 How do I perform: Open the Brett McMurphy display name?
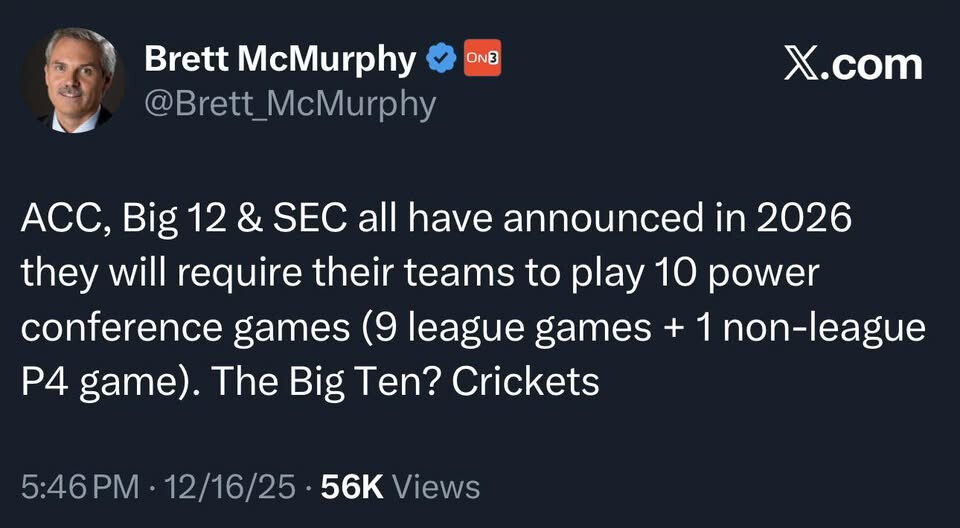[x=280, y=60]
